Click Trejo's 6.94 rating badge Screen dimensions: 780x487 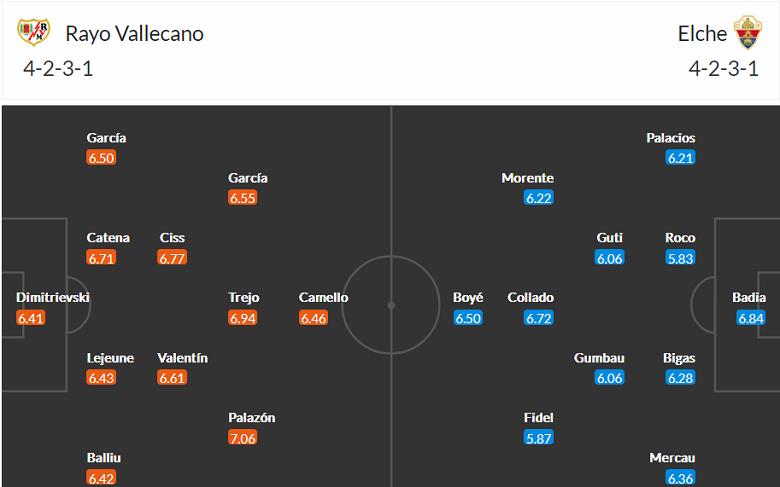pyautogui.click(x=243, y=318)
